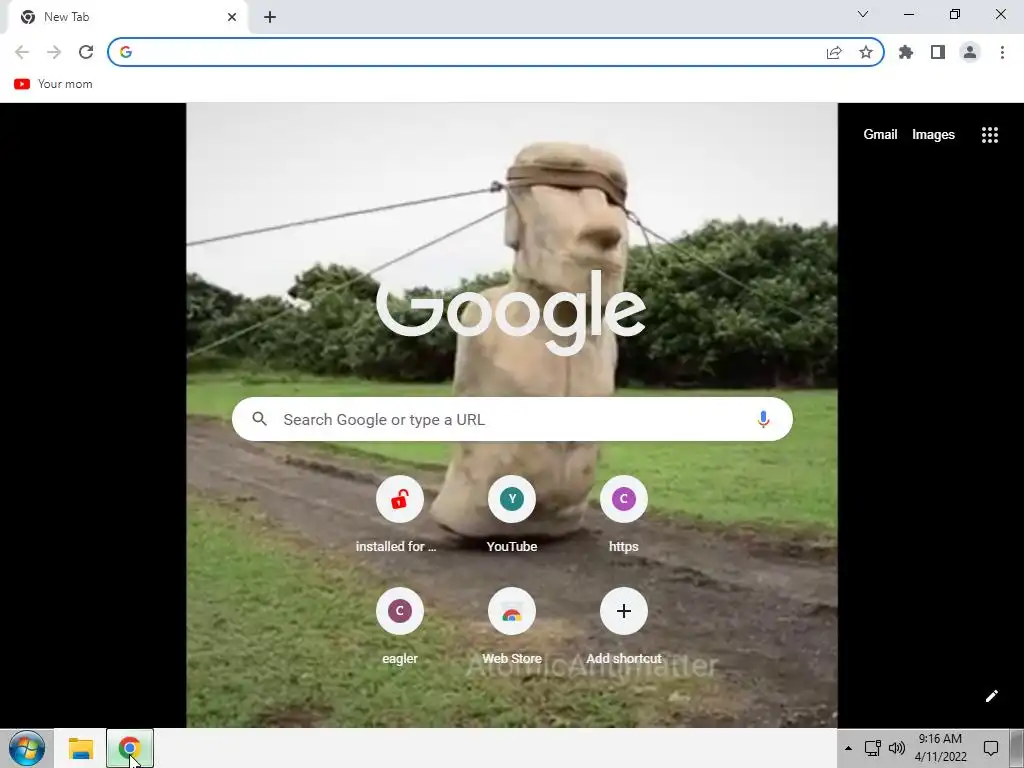This screenshot has width=1024, height=768.
Task: Share this page using the share icon
Action: coord(834,53)
